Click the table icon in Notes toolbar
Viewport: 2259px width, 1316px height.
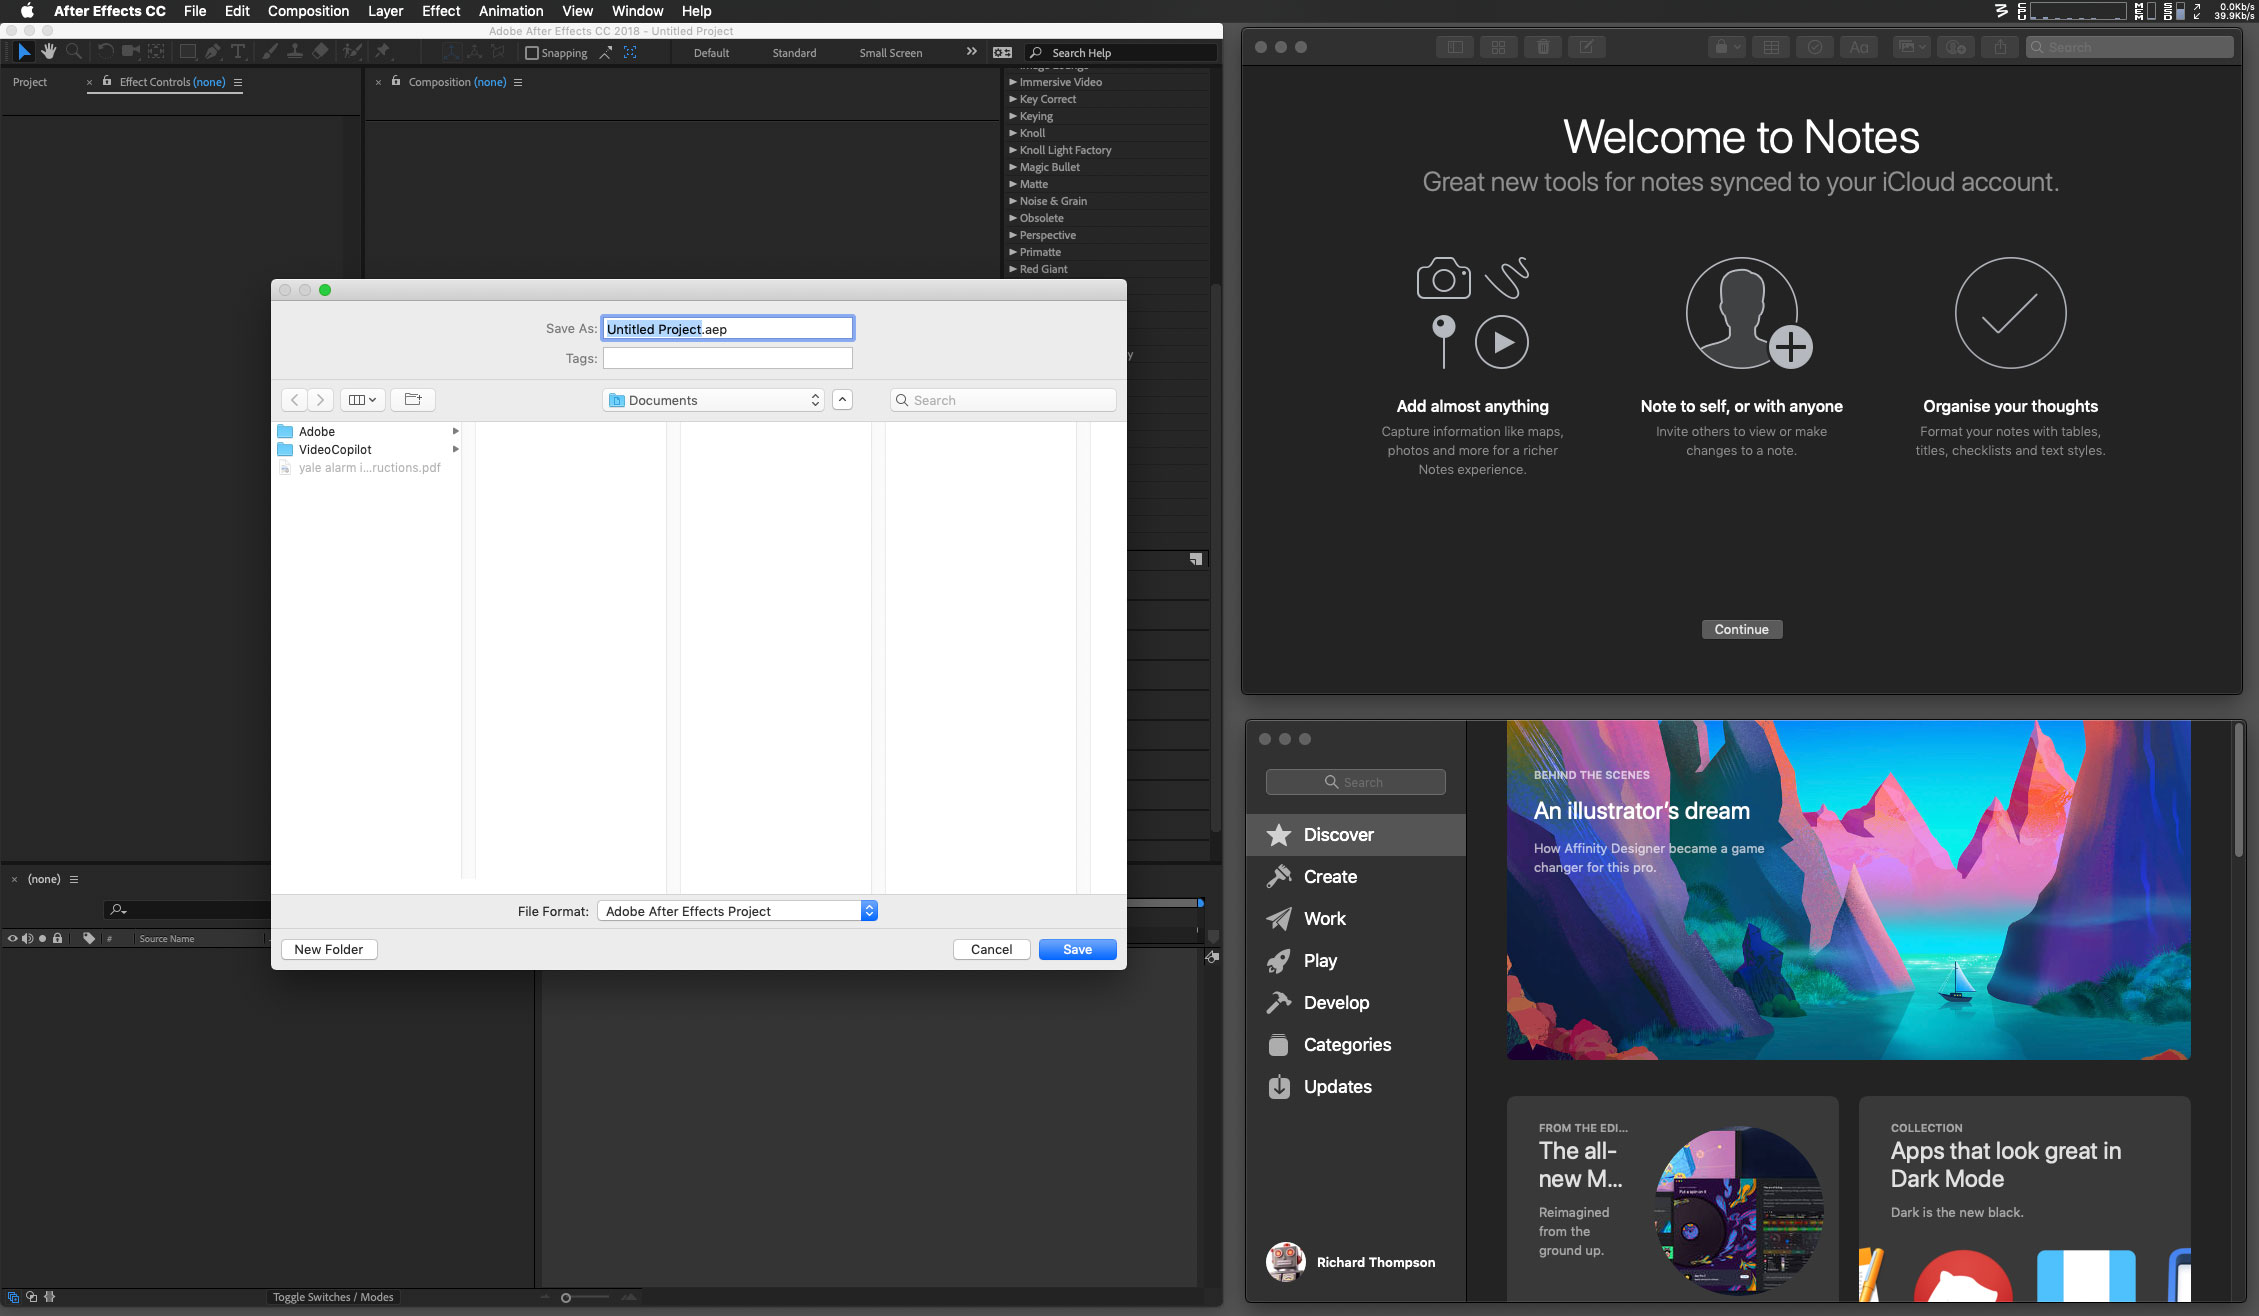[1771, 47]
